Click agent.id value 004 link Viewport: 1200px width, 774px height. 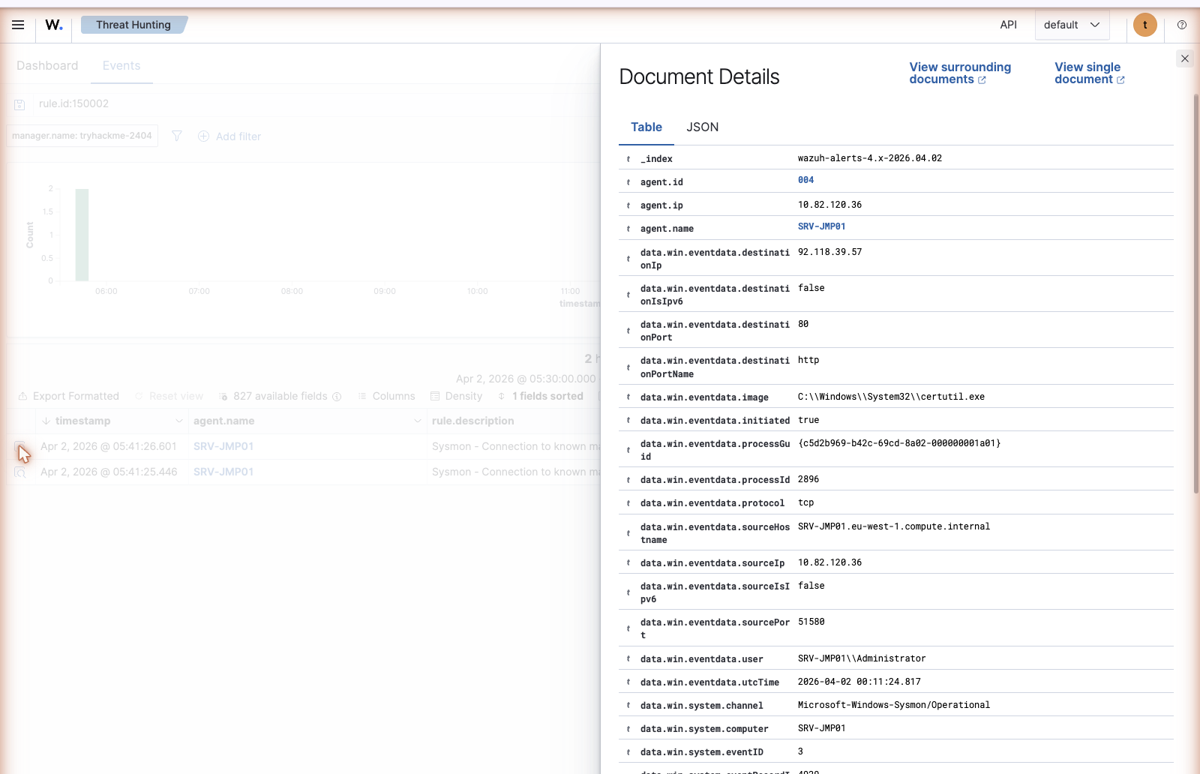pos(806,180)
